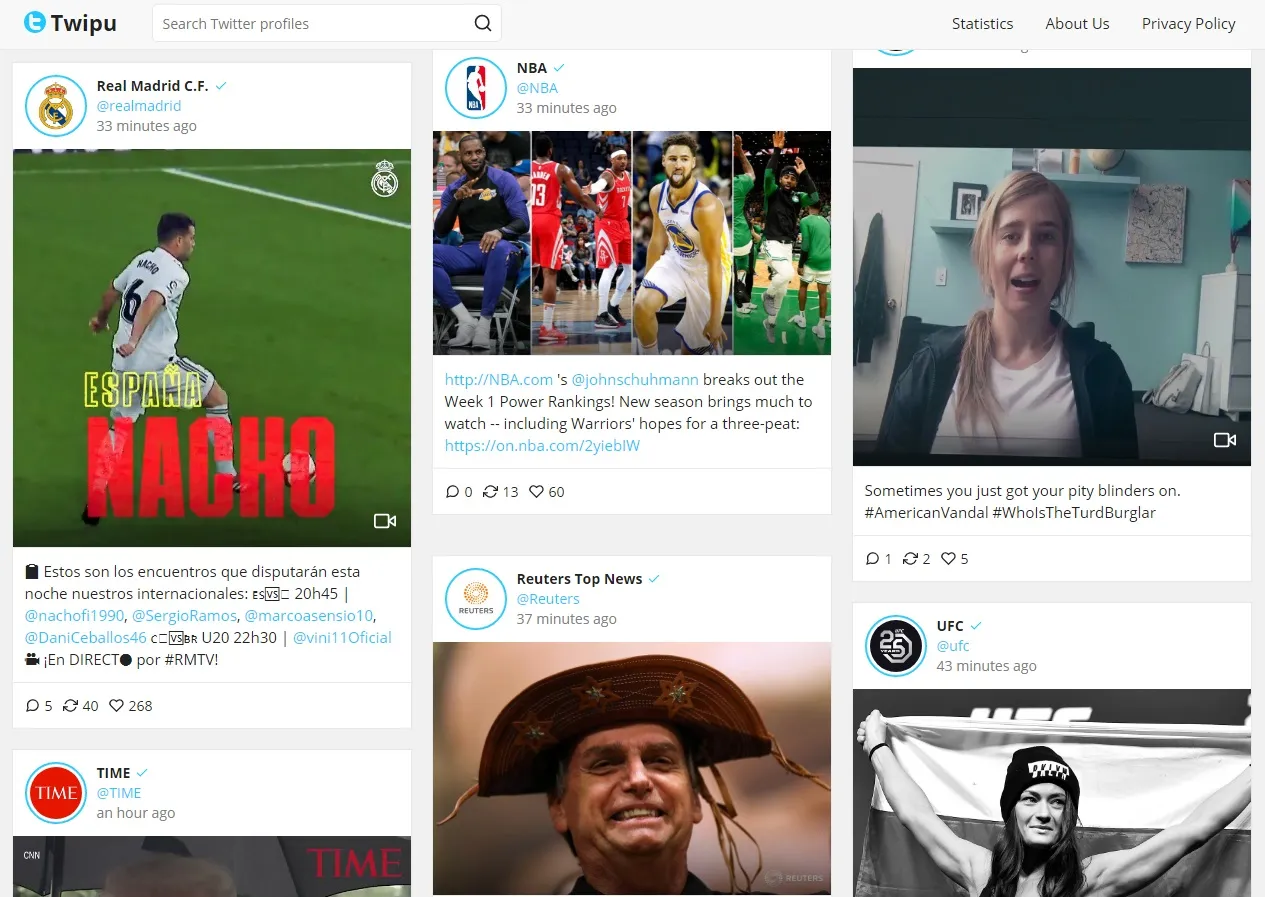Open the @realmadrid handle link

tap(139, 106)
